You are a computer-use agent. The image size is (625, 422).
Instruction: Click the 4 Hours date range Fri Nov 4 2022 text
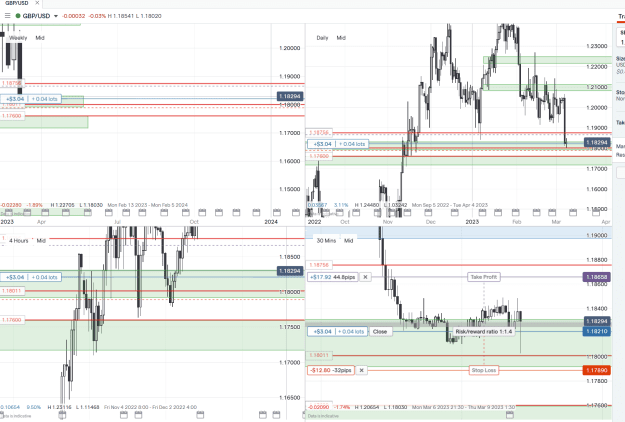click(150, 407)
